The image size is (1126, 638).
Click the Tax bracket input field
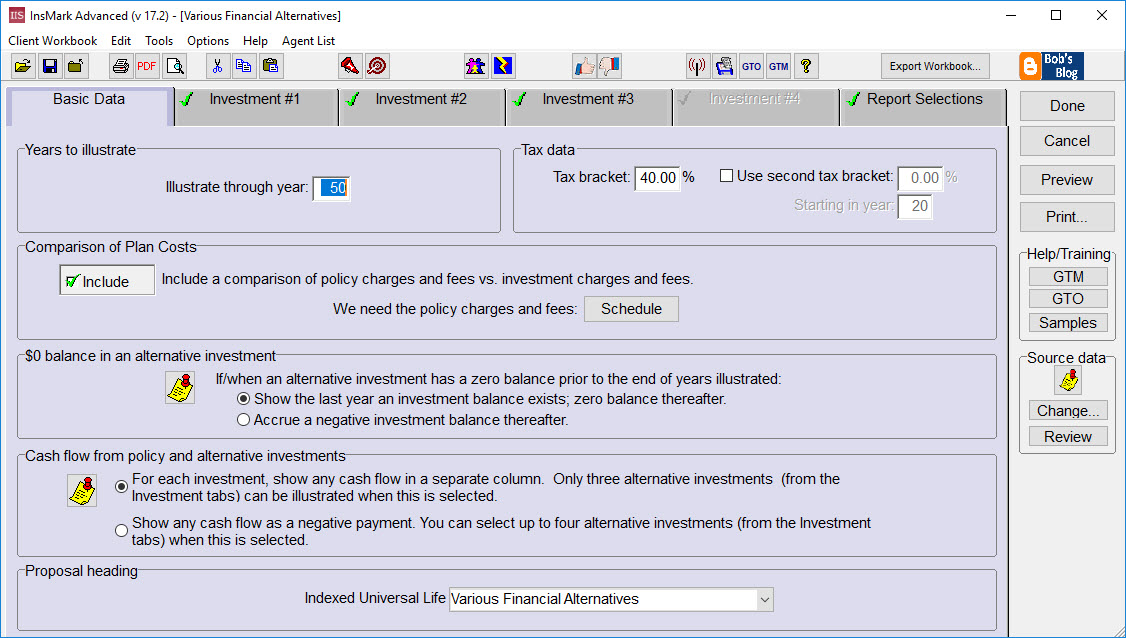[x=656, y=179]
